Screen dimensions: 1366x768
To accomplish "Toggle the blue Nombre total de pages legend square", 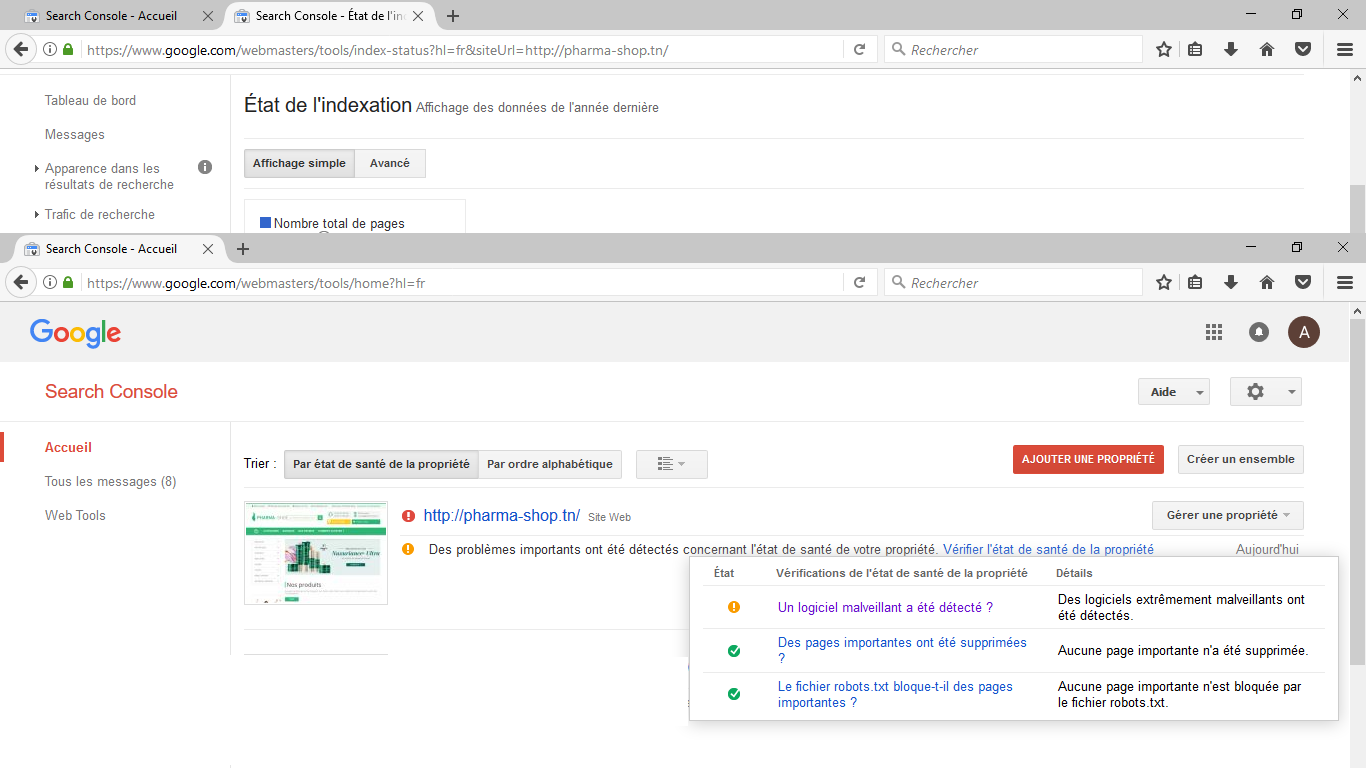I will [266, 223].
